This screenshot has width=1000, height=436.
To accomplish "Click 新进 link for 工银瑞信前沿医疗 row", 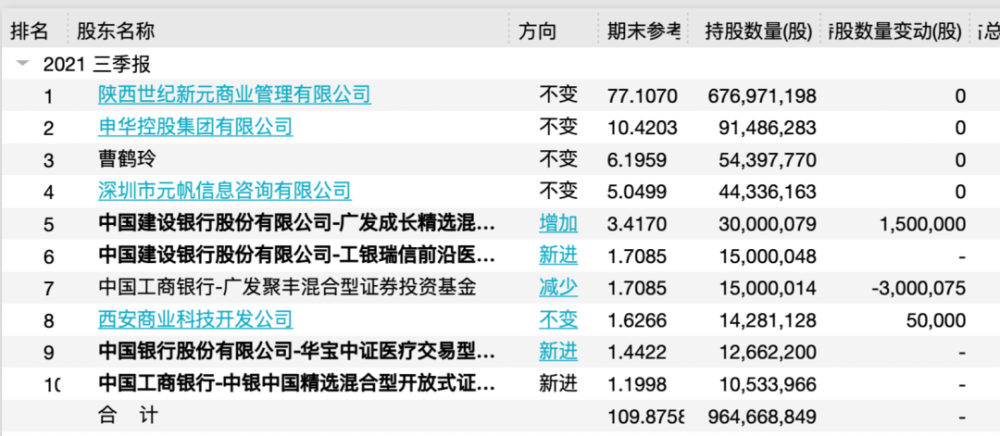I will pos(558,255).
